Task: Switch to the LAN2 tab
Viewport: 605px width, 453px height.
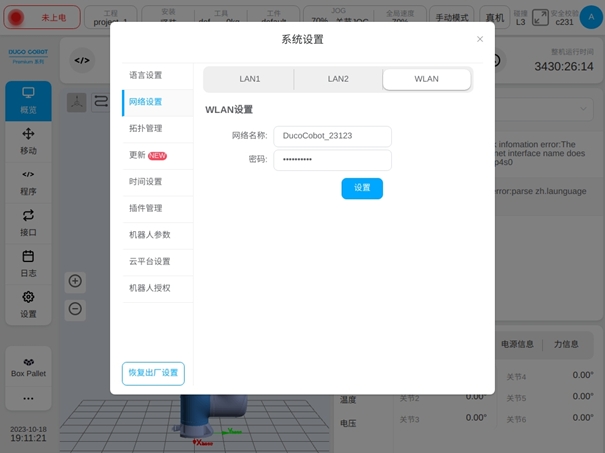Action: pos(338,80)
